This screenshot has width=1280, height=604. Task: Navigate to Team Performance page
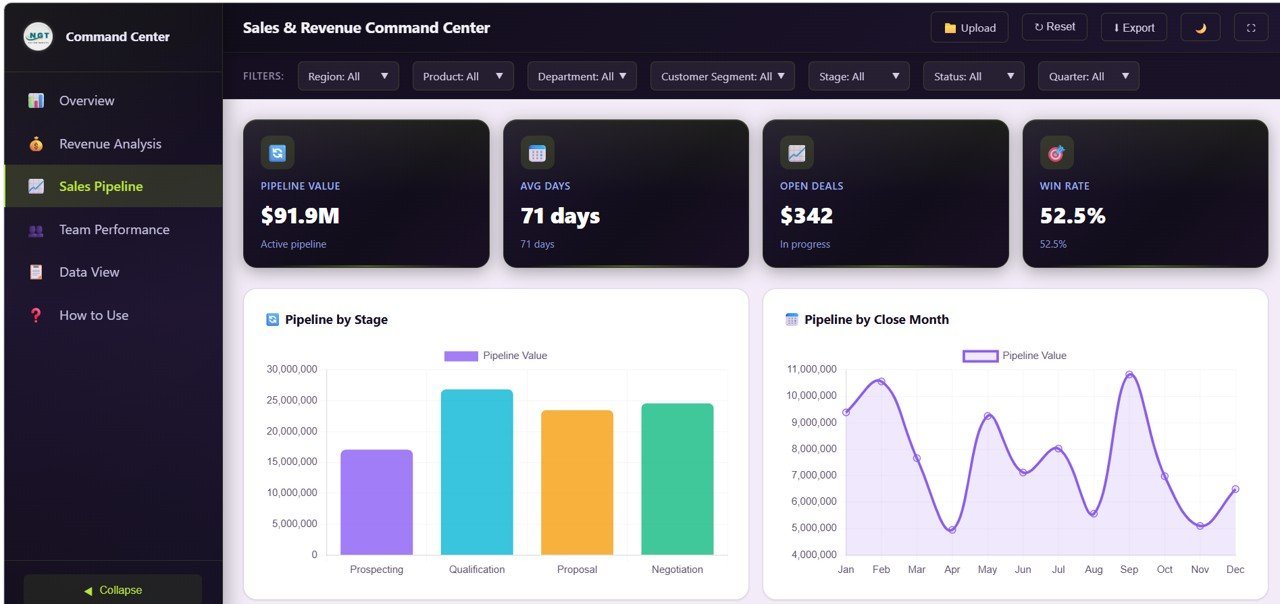point(114,229)
